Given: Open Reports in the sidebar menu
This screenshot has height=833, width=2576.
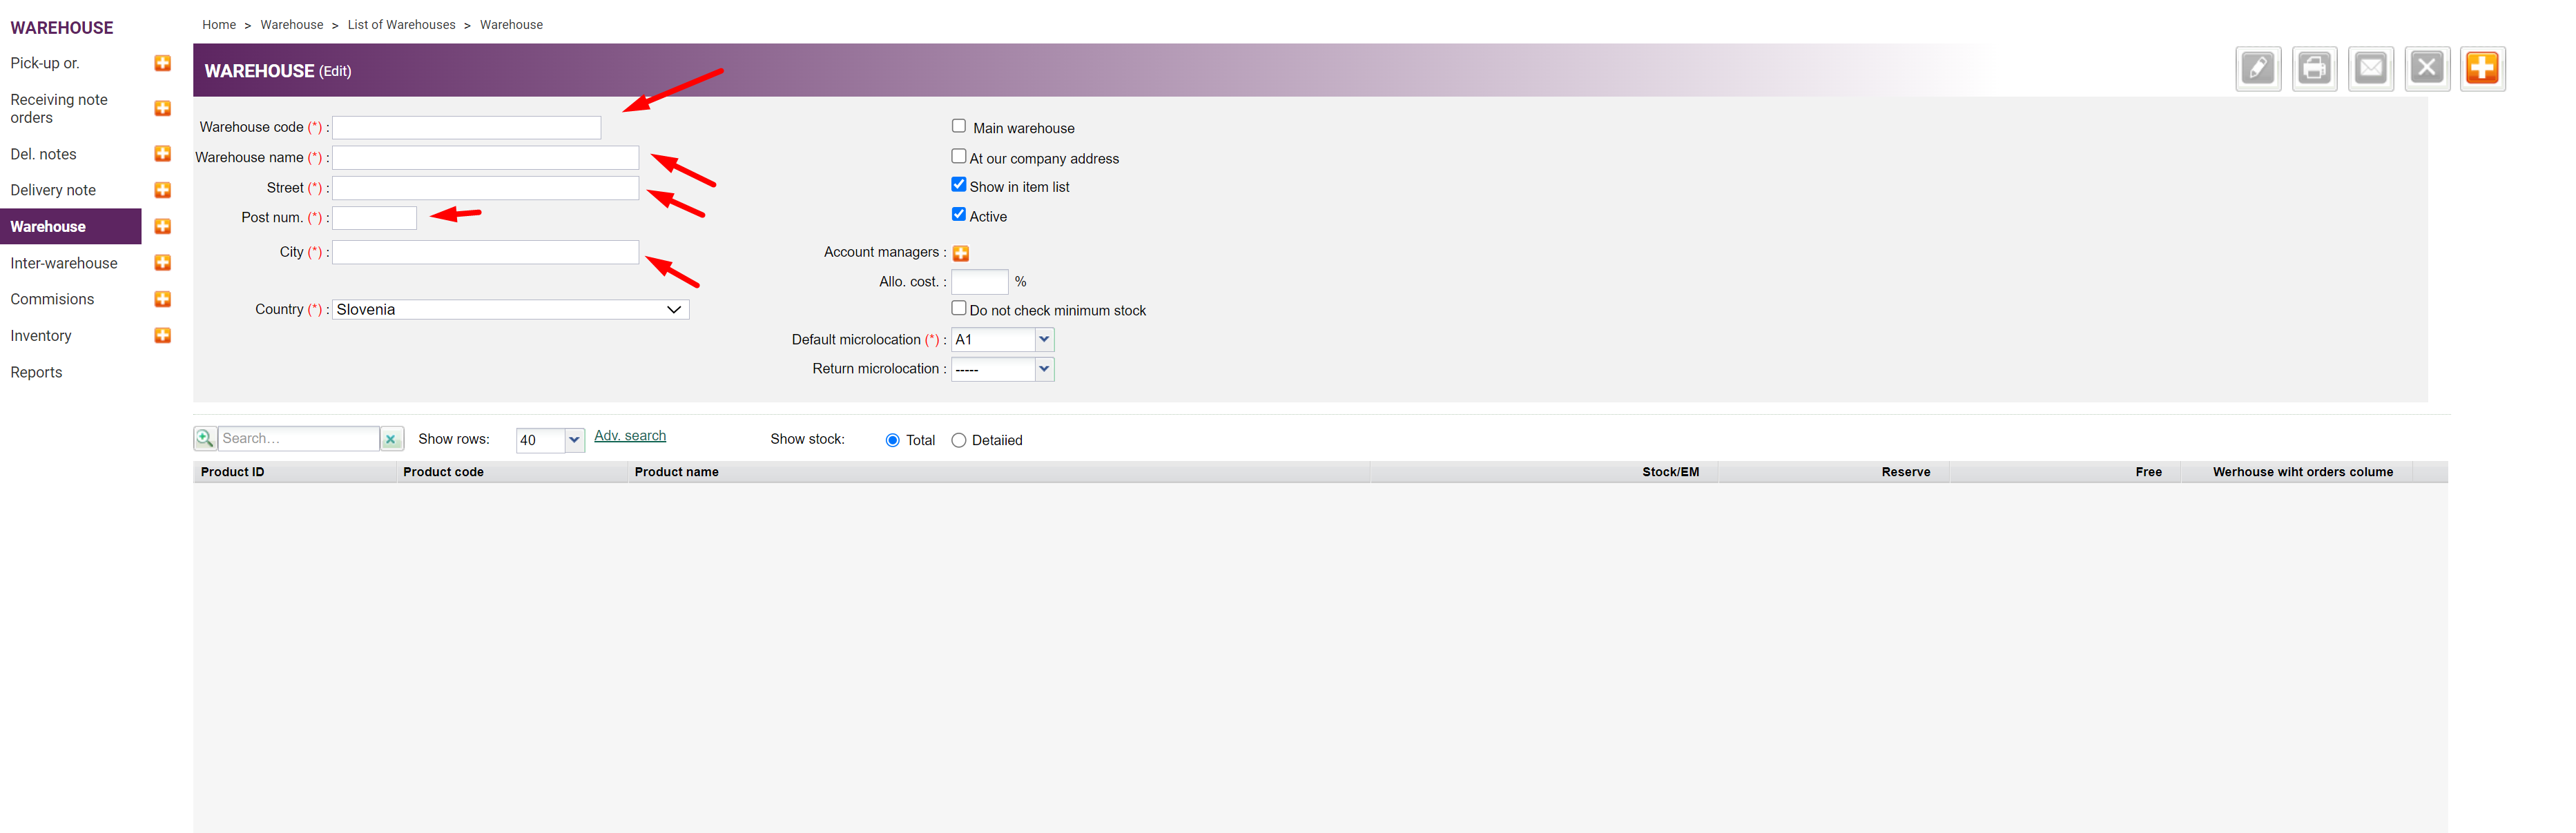Looking at the screenshot, I should click(36, 372).
